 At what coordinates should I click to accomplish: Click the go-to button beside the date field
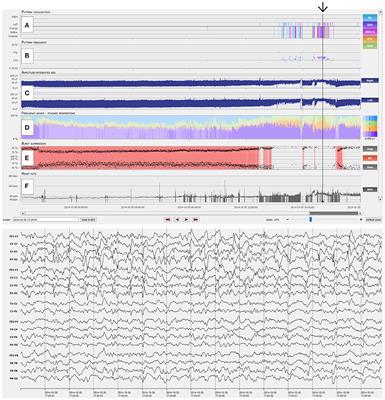coord(88,220)
